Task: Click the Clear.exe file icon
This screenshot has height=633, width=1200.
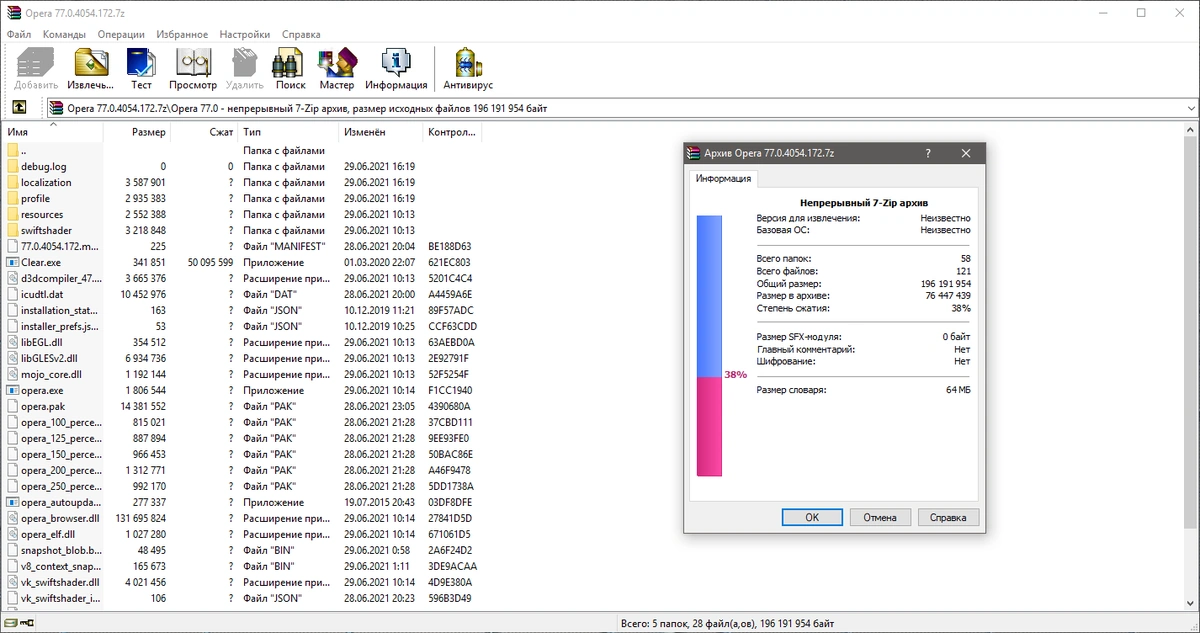Action: click(12, 262)
